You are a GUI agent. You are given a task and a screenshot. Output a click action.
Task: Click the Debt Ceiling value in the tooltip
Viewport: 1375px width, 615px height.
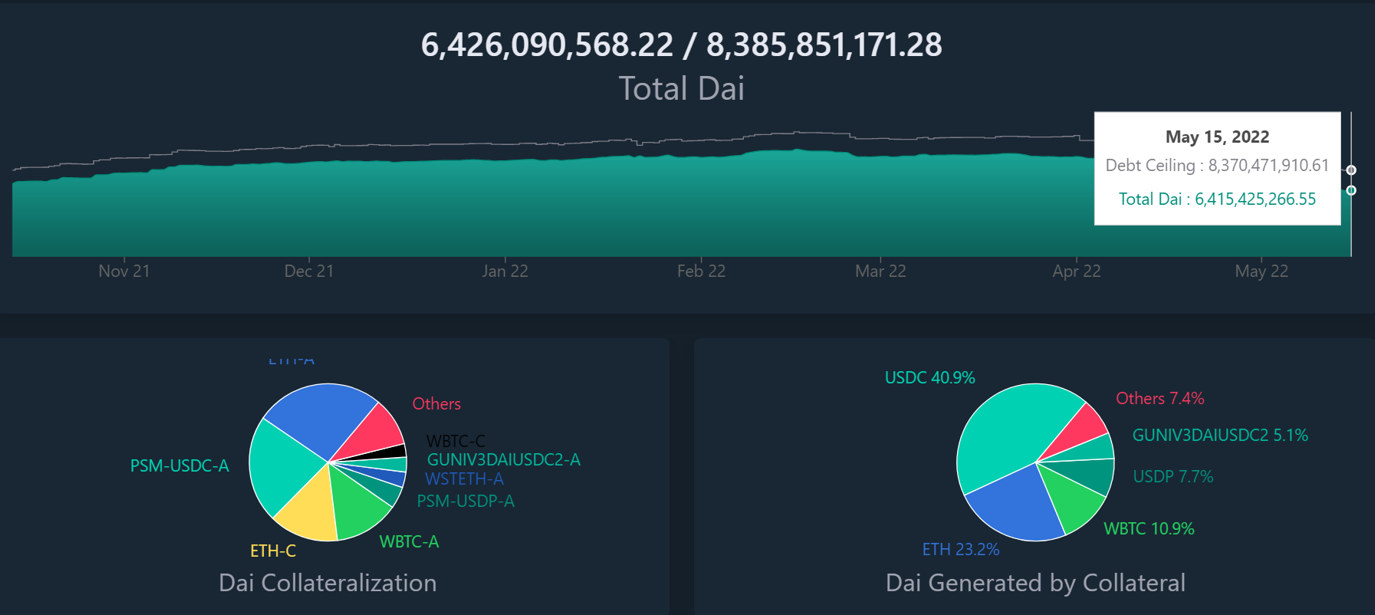[1268, 166]
